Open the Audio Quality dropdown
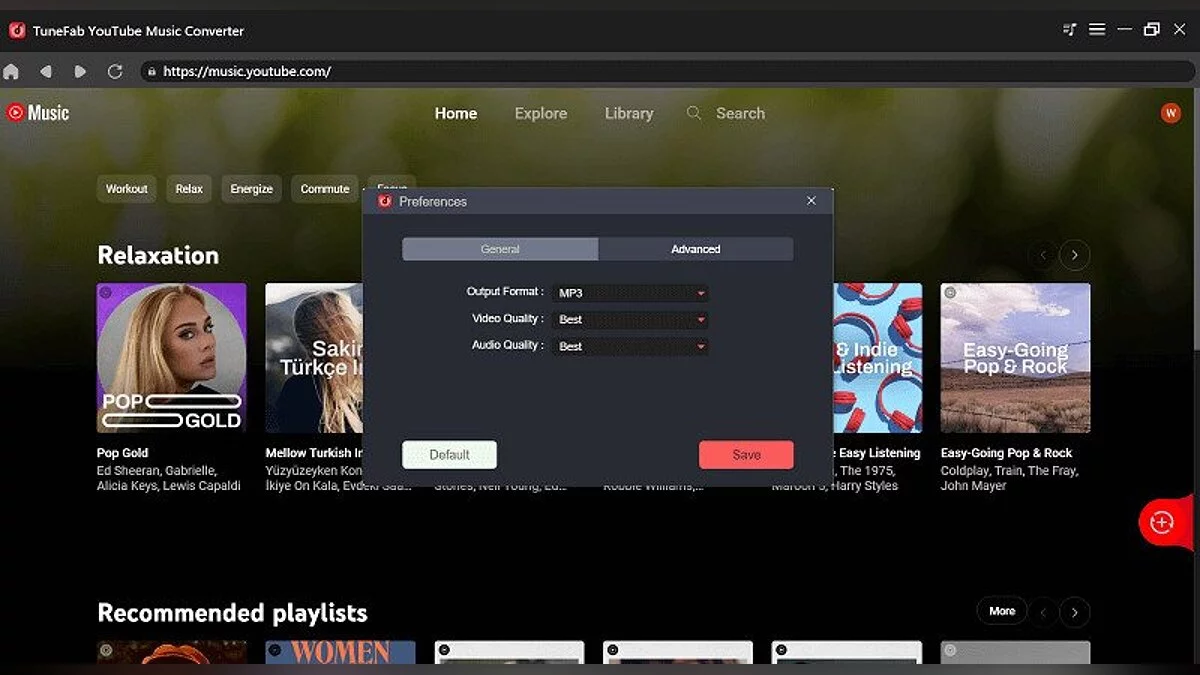Screen dimensions: 1200x675 pyautogui.click(x=632, y=346)
